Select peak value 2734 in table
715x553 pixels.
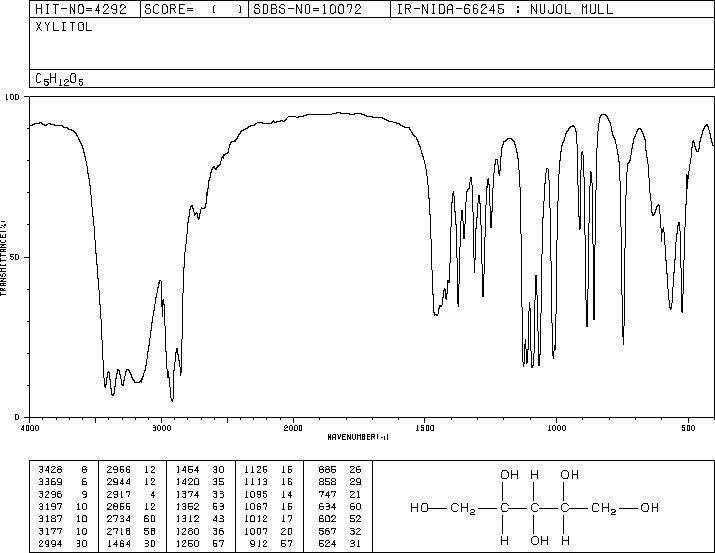click(x=119, y=519)
